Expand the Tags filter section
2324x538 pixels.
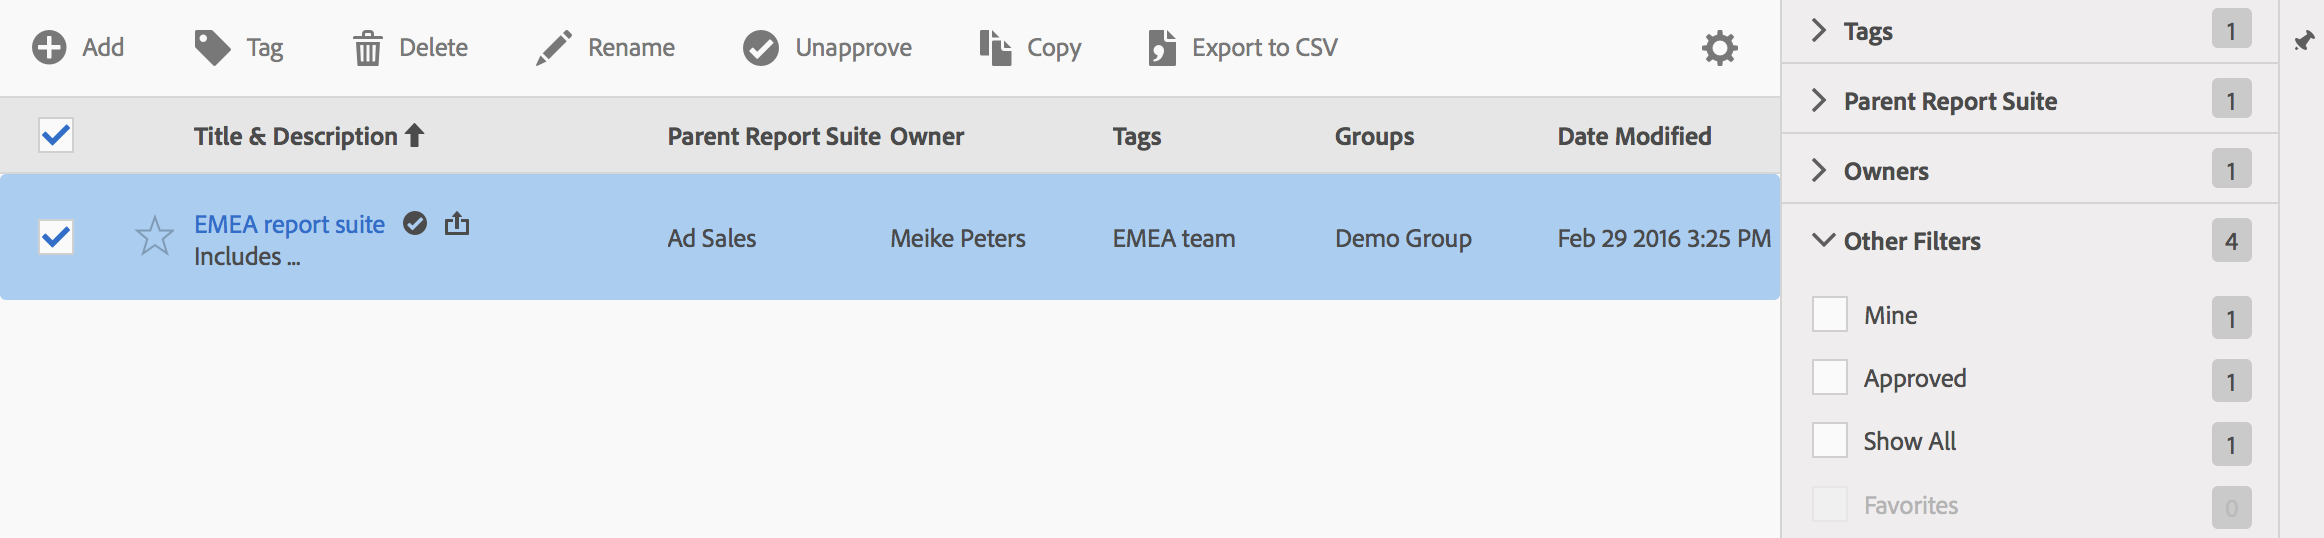point(1819,31)
